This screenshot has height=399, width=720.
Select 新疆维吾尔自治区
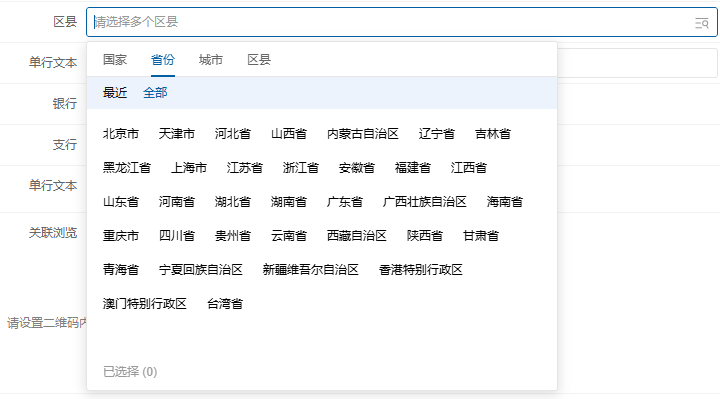310,270
